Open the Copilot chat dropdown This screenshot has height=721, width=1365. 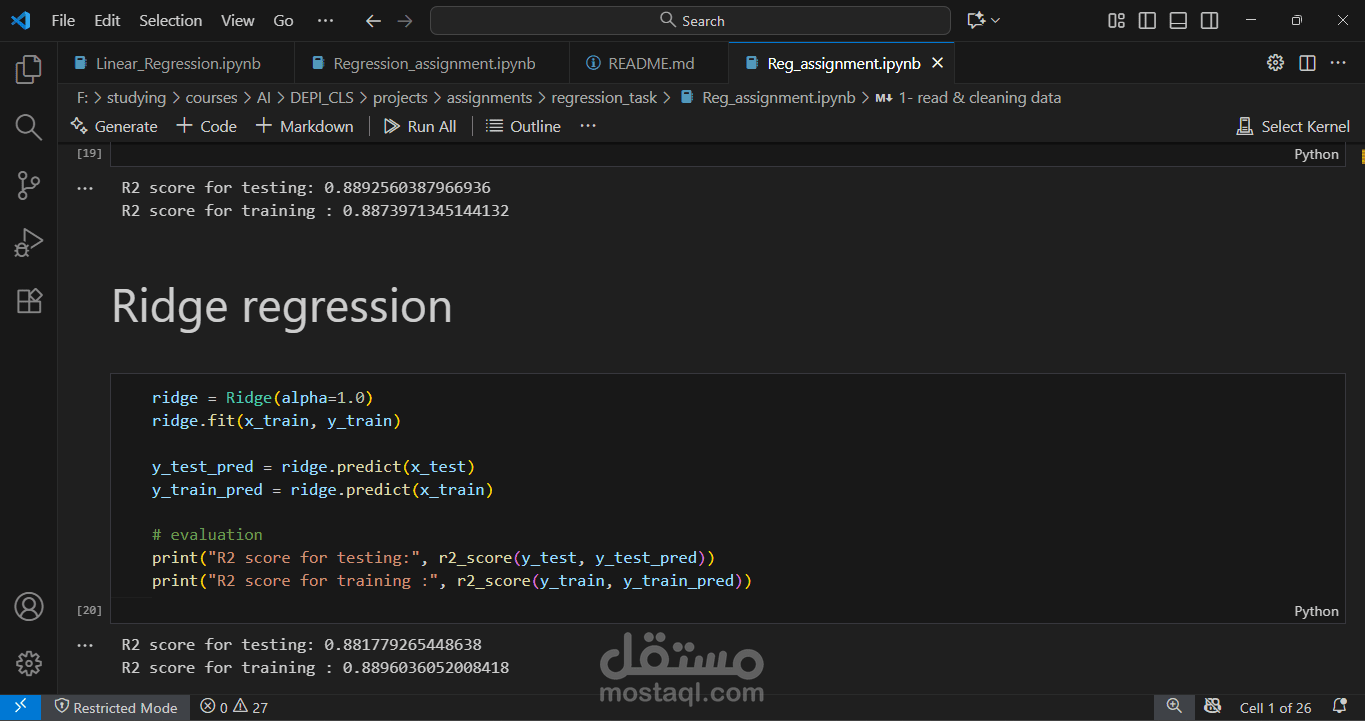996,20
